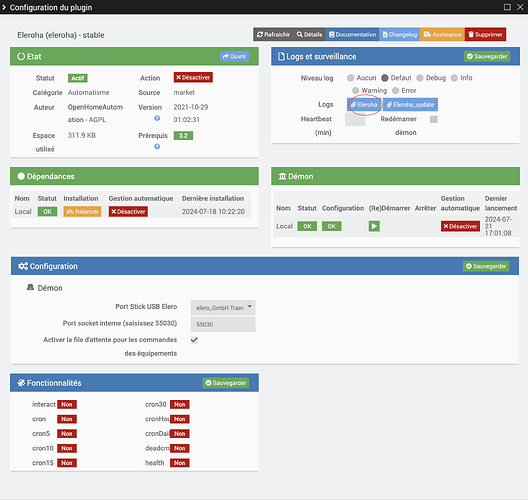Toggle the Redémarrer démon checkbox

point(434,119)
